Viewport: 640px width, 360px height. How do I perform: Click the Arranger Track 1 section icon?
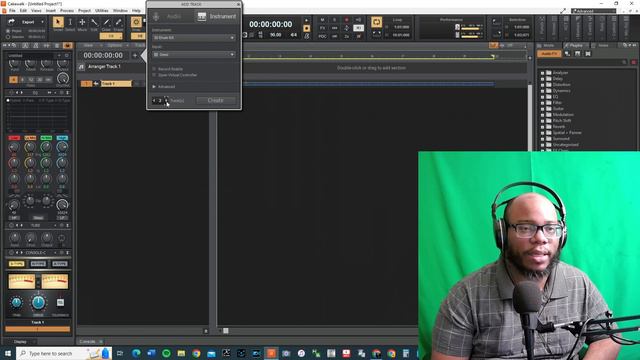(x=82, y=67)
